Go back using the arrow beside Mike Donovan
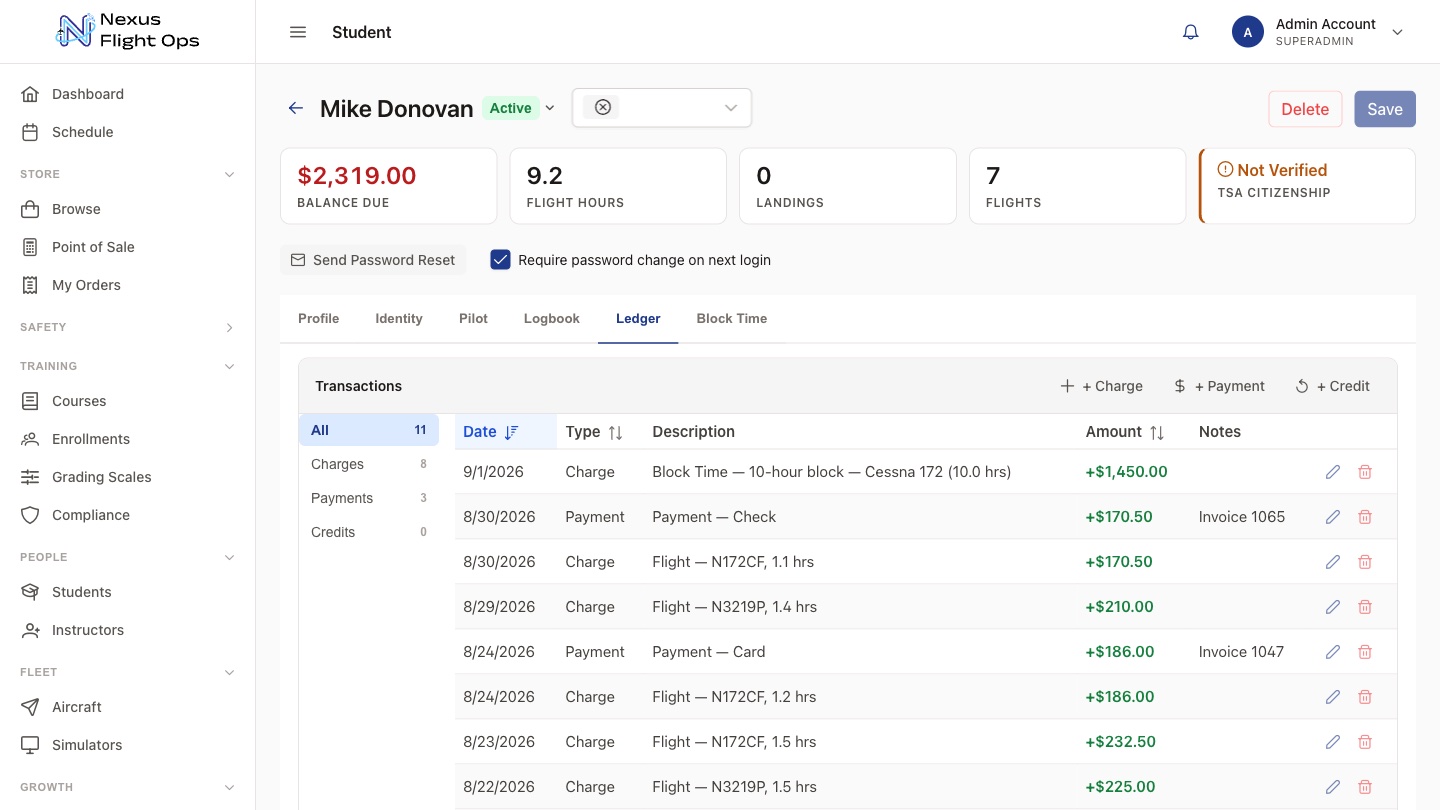This screenshot has height=810, width=1440. click(x=295, y=108)
